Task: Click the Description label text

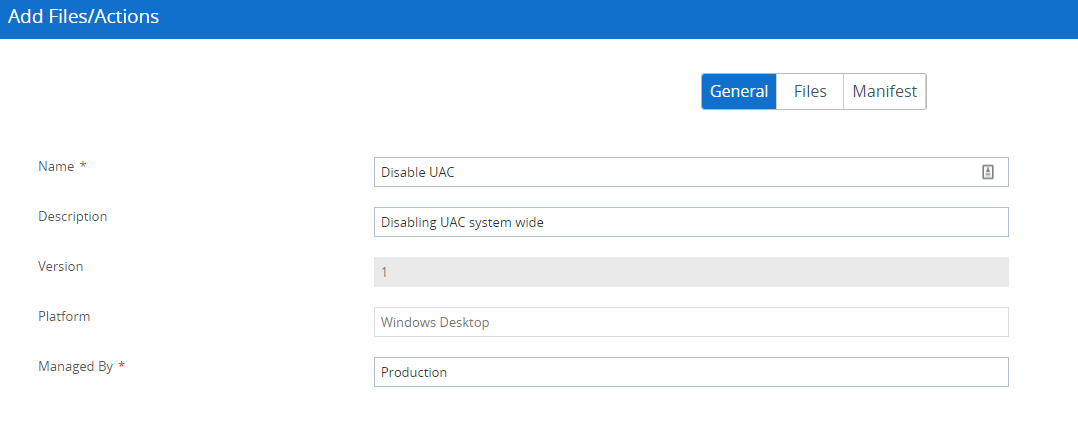Action: coord(72,216)
